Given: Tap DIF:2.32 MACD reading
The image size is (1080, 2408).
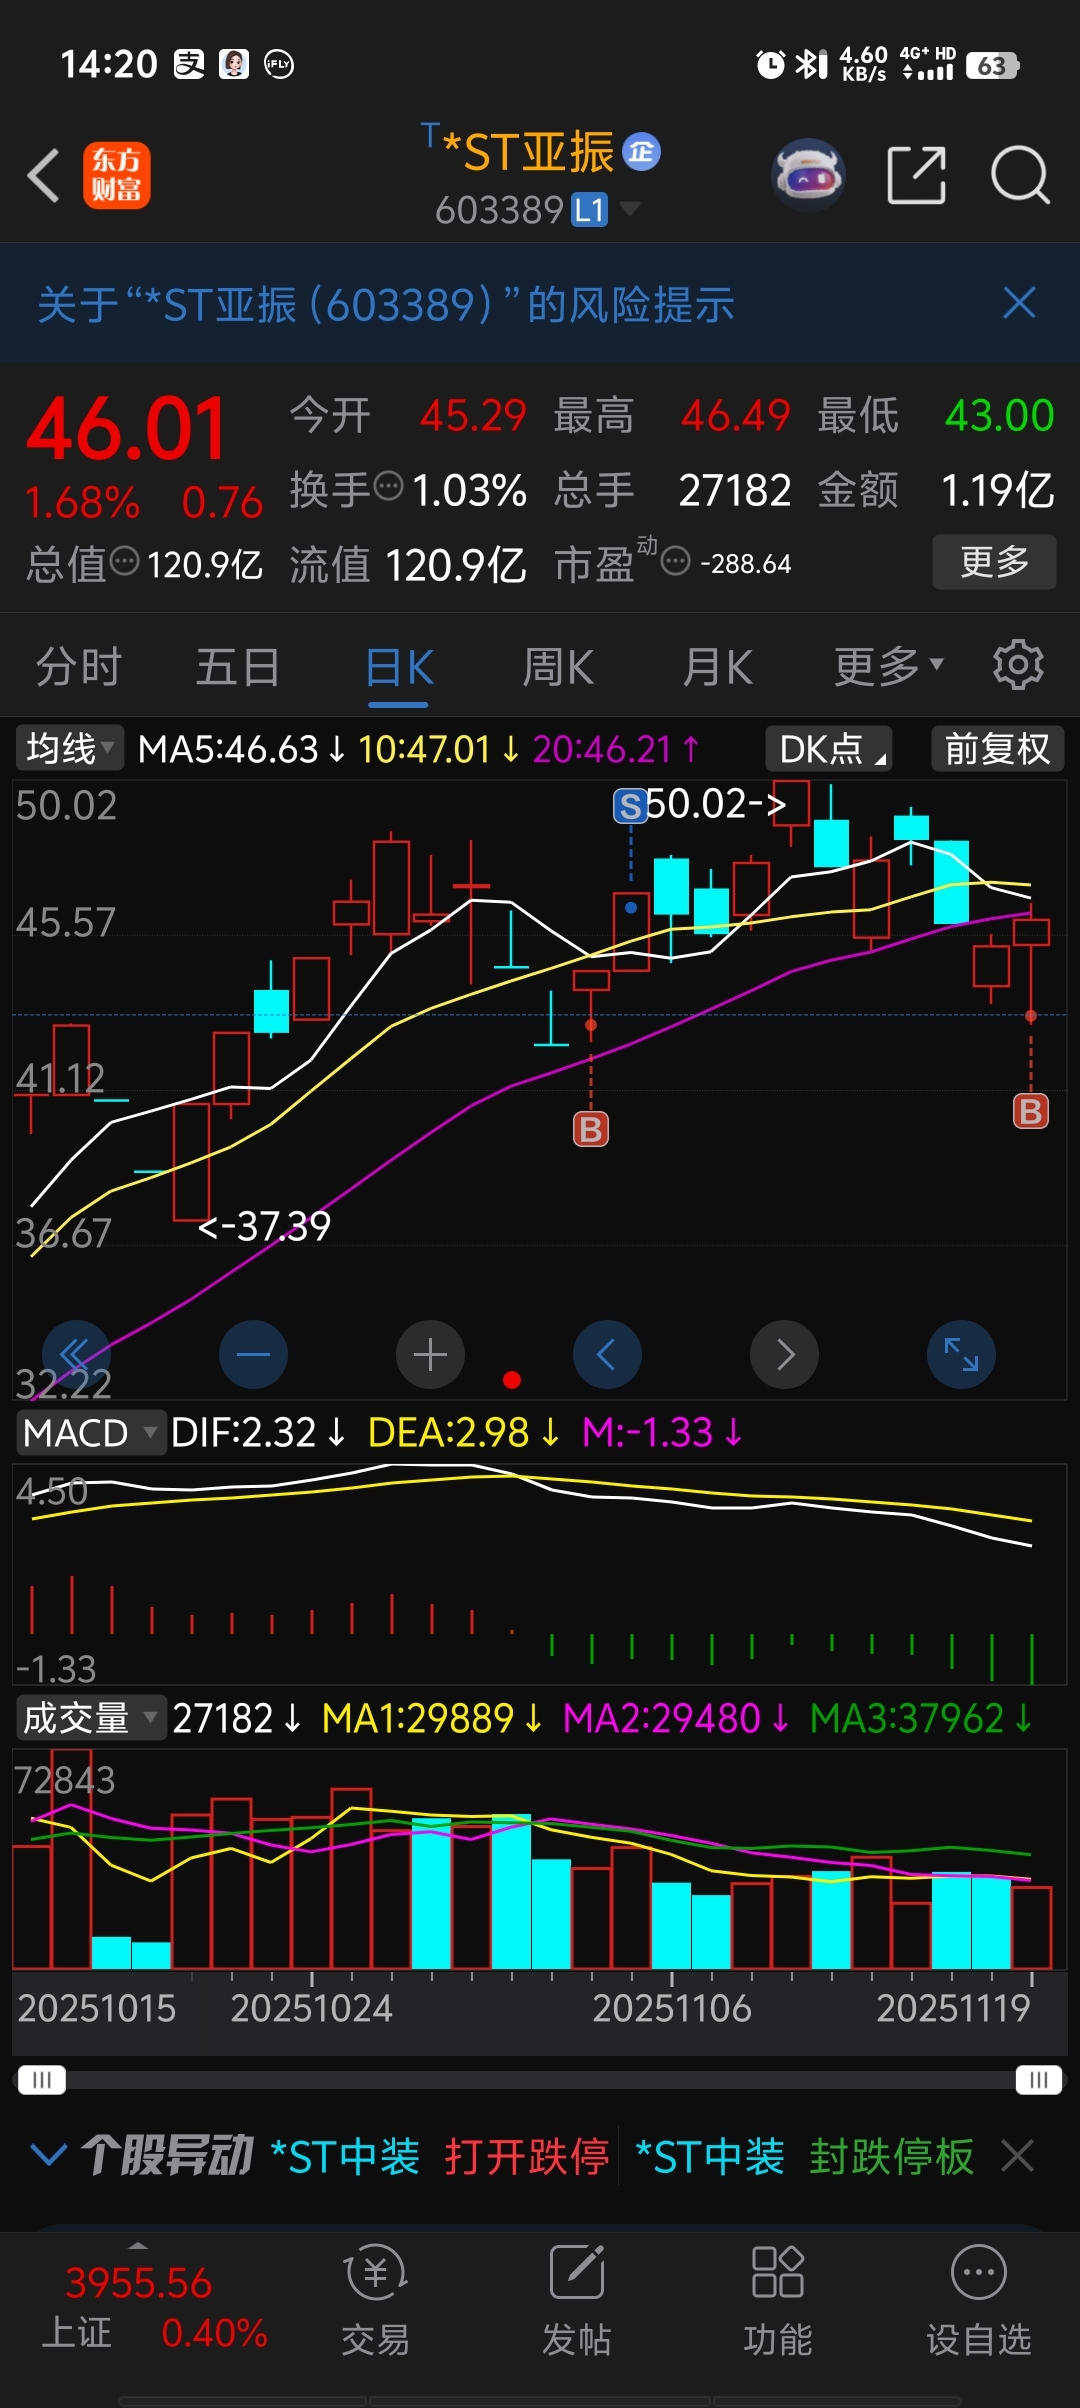Looking at the screenshot, I should click(x=258, y=1433).
